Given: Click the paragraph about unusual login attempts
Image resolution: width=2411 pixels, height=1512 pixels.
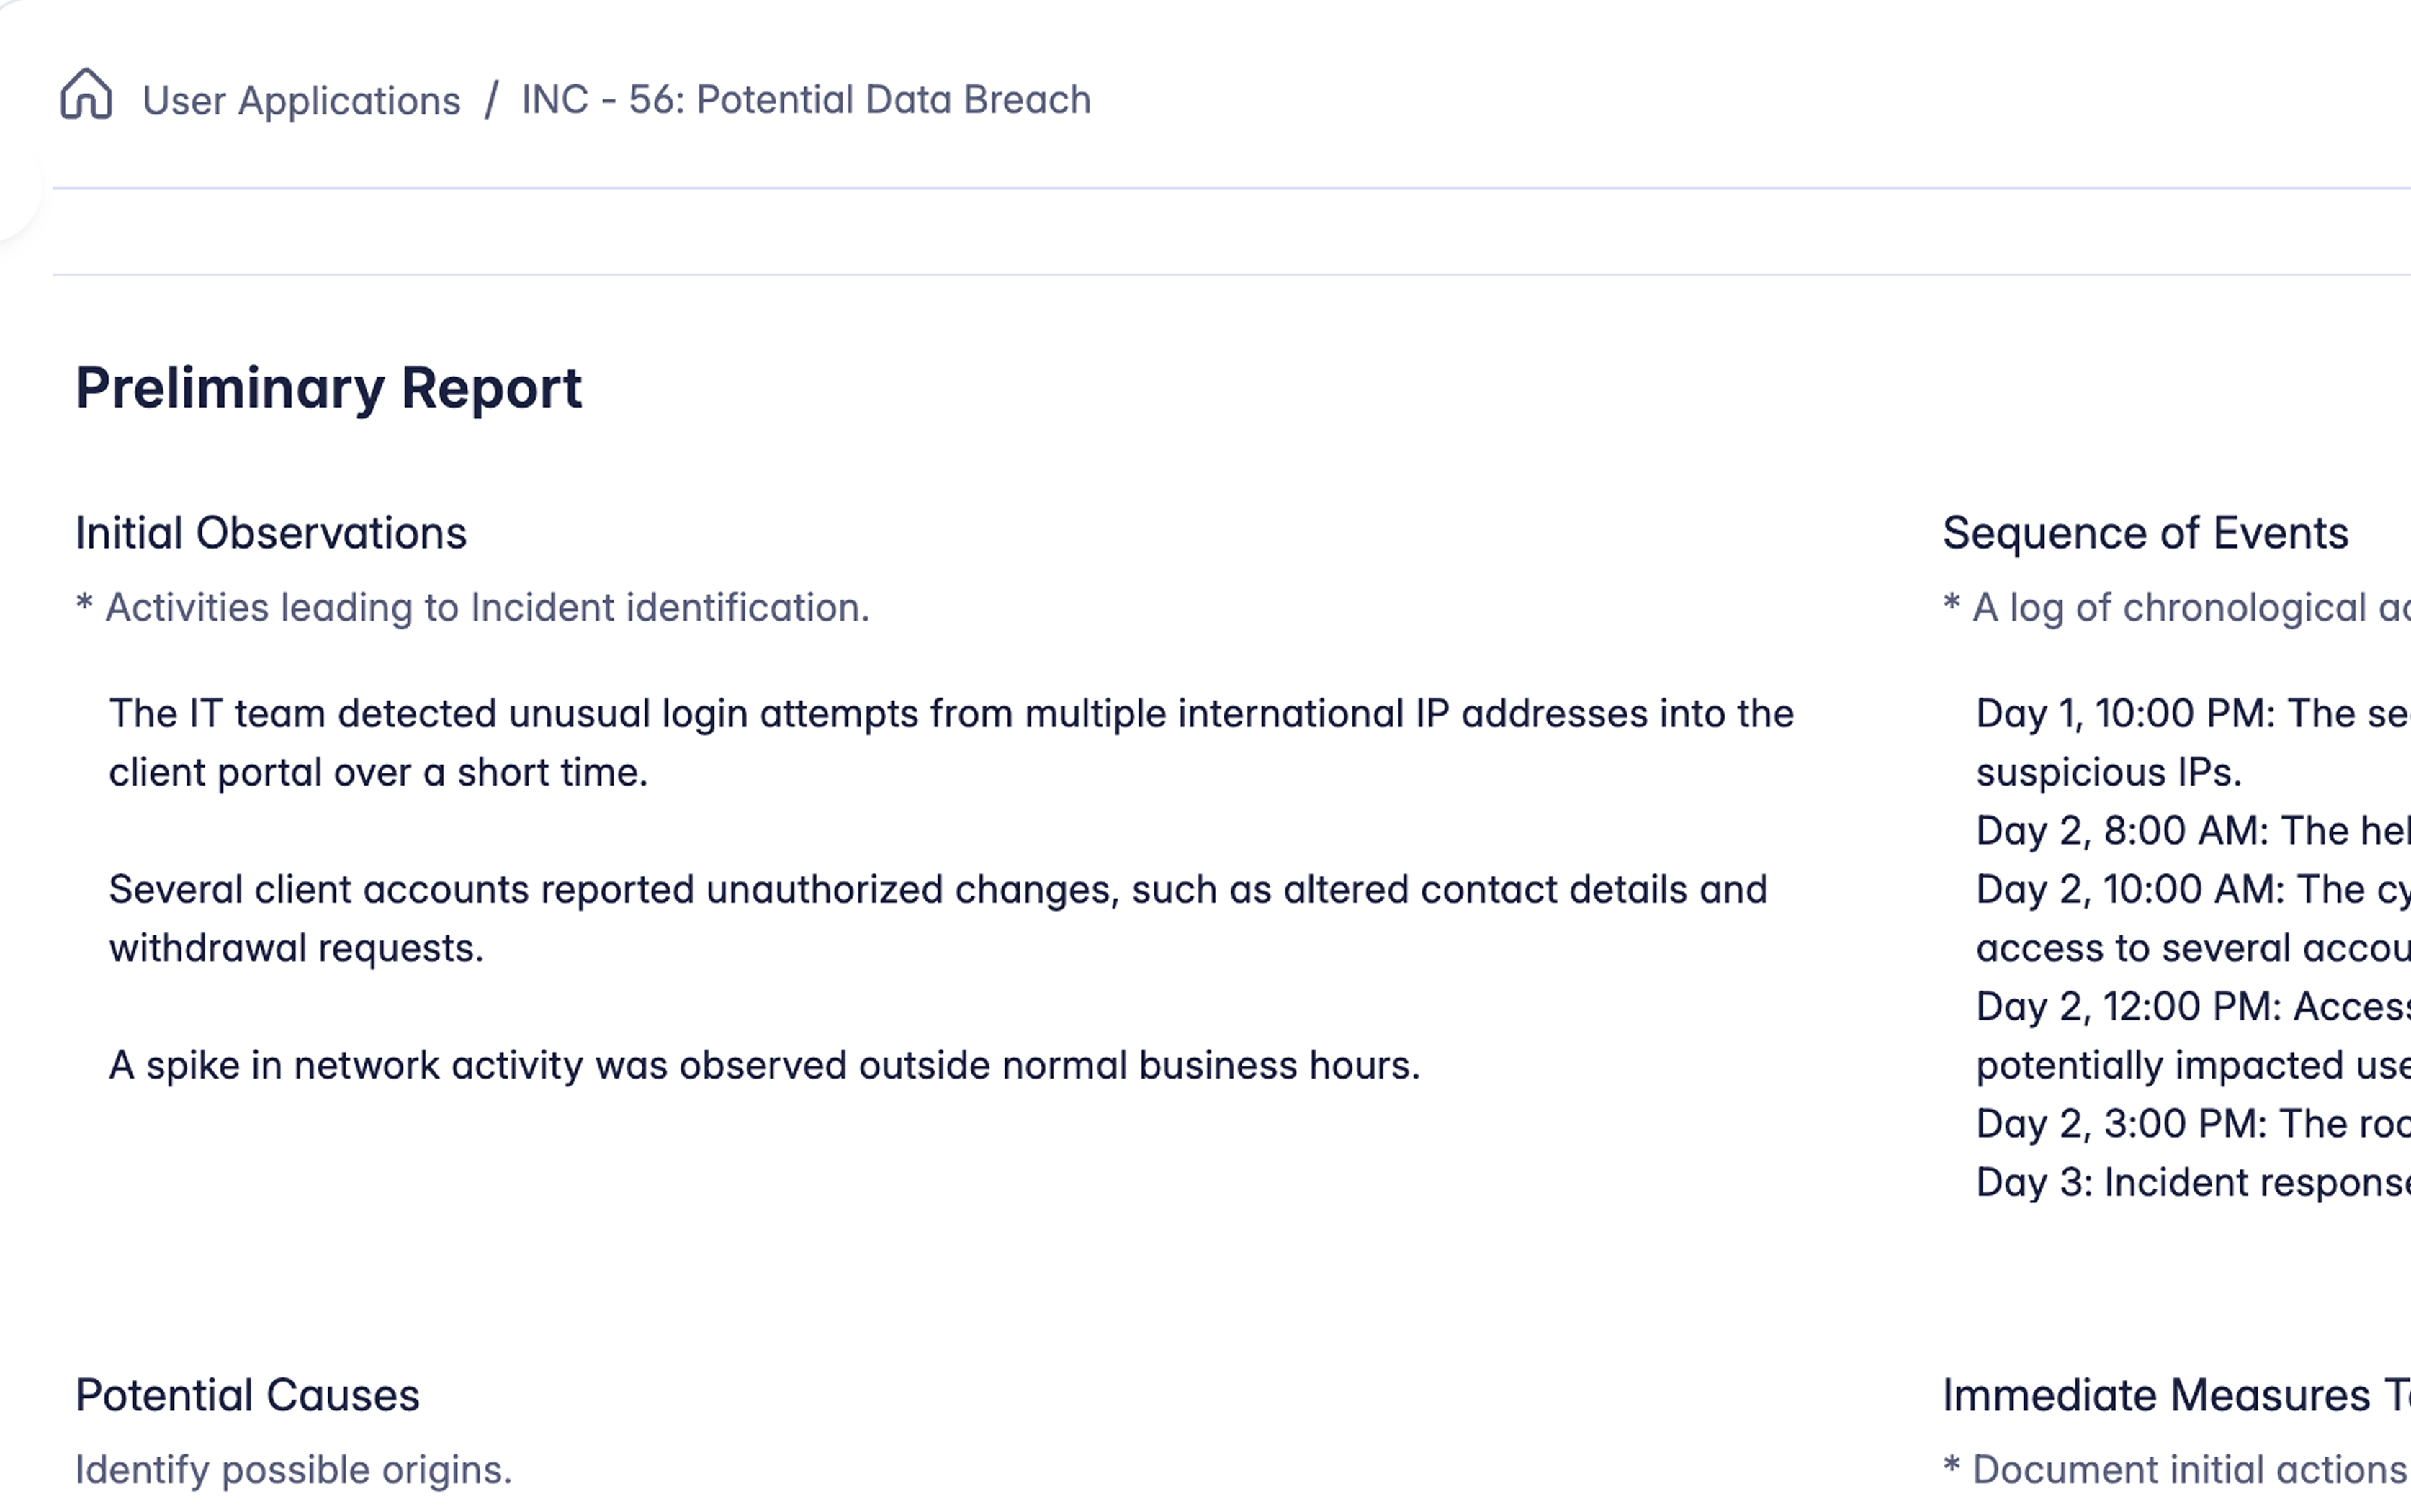Looking at the screenshot, I should click(951, 743).
